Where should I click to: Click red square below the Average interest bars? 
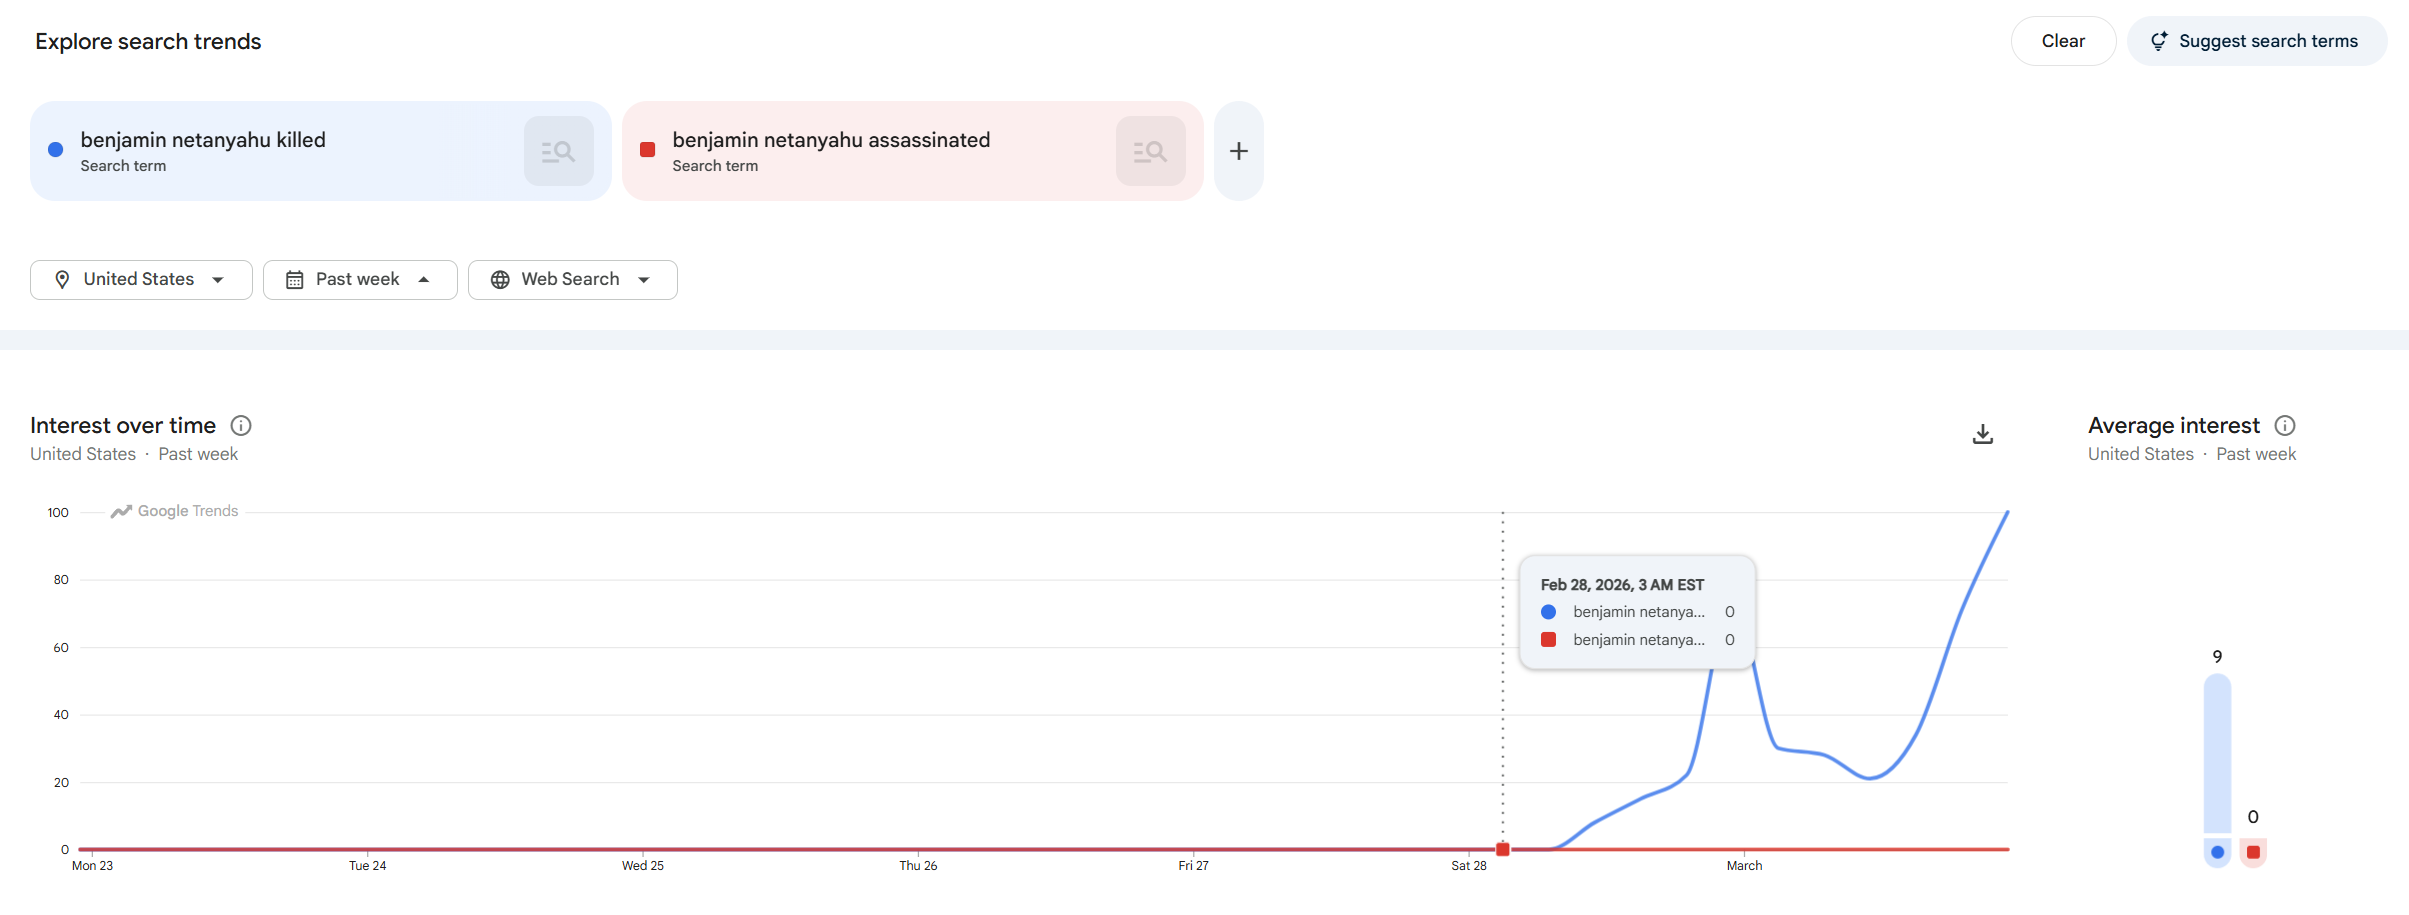[2253, 852]
